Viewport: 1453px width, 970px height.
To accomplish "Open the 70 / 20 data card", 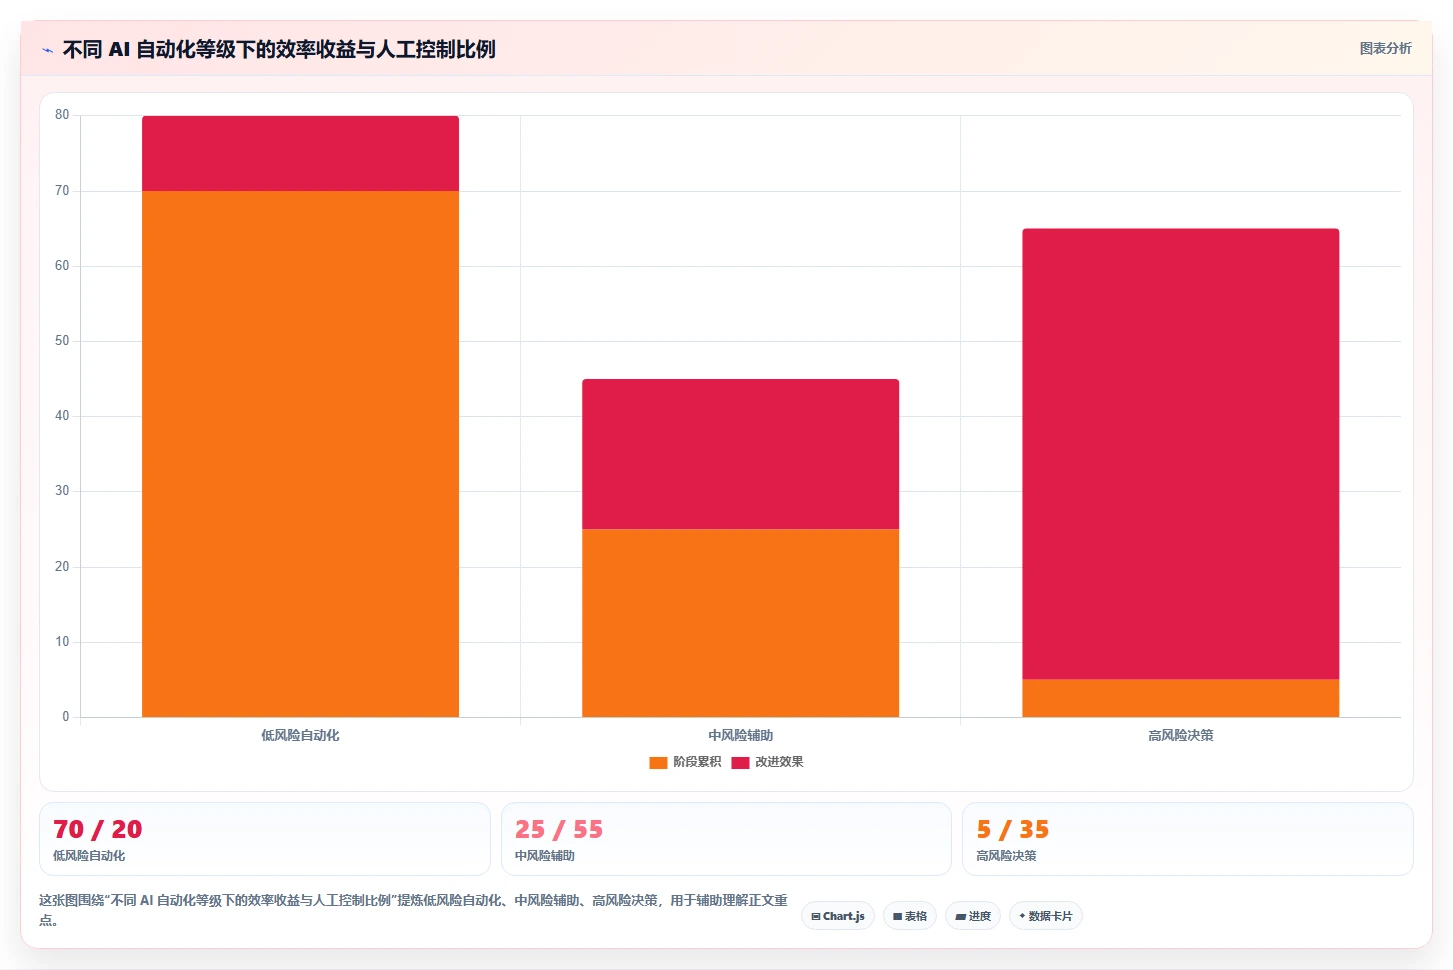I will 265,839.
